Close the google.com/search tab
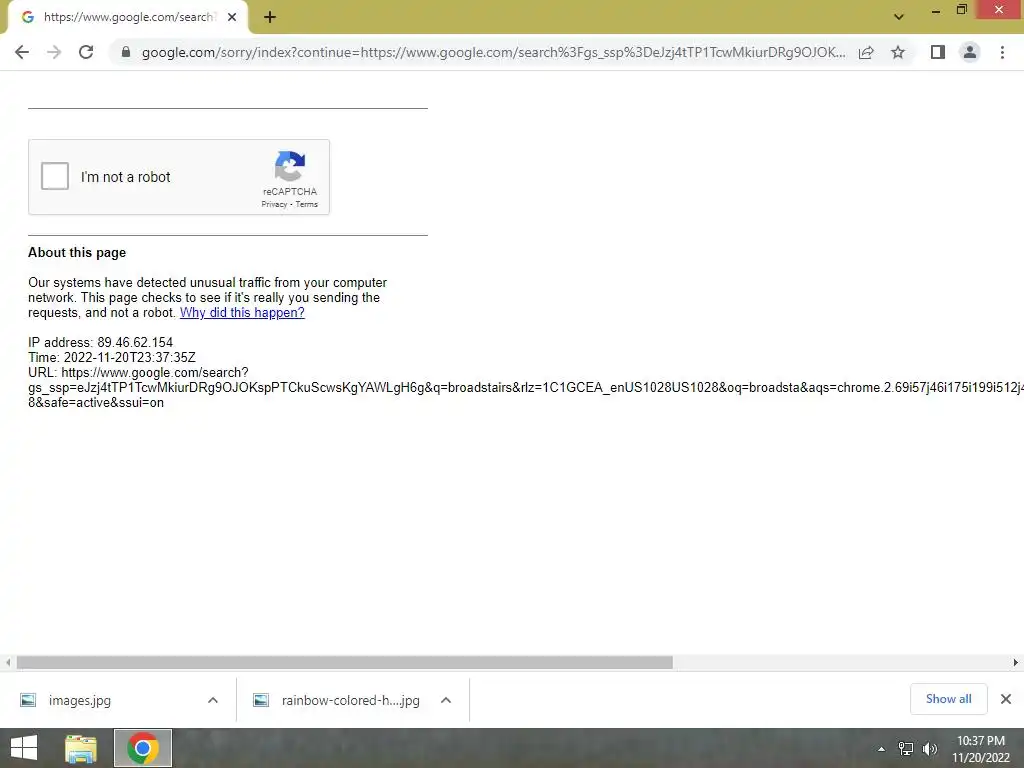The image size is (1024, 768). click(x=232, y=18)
